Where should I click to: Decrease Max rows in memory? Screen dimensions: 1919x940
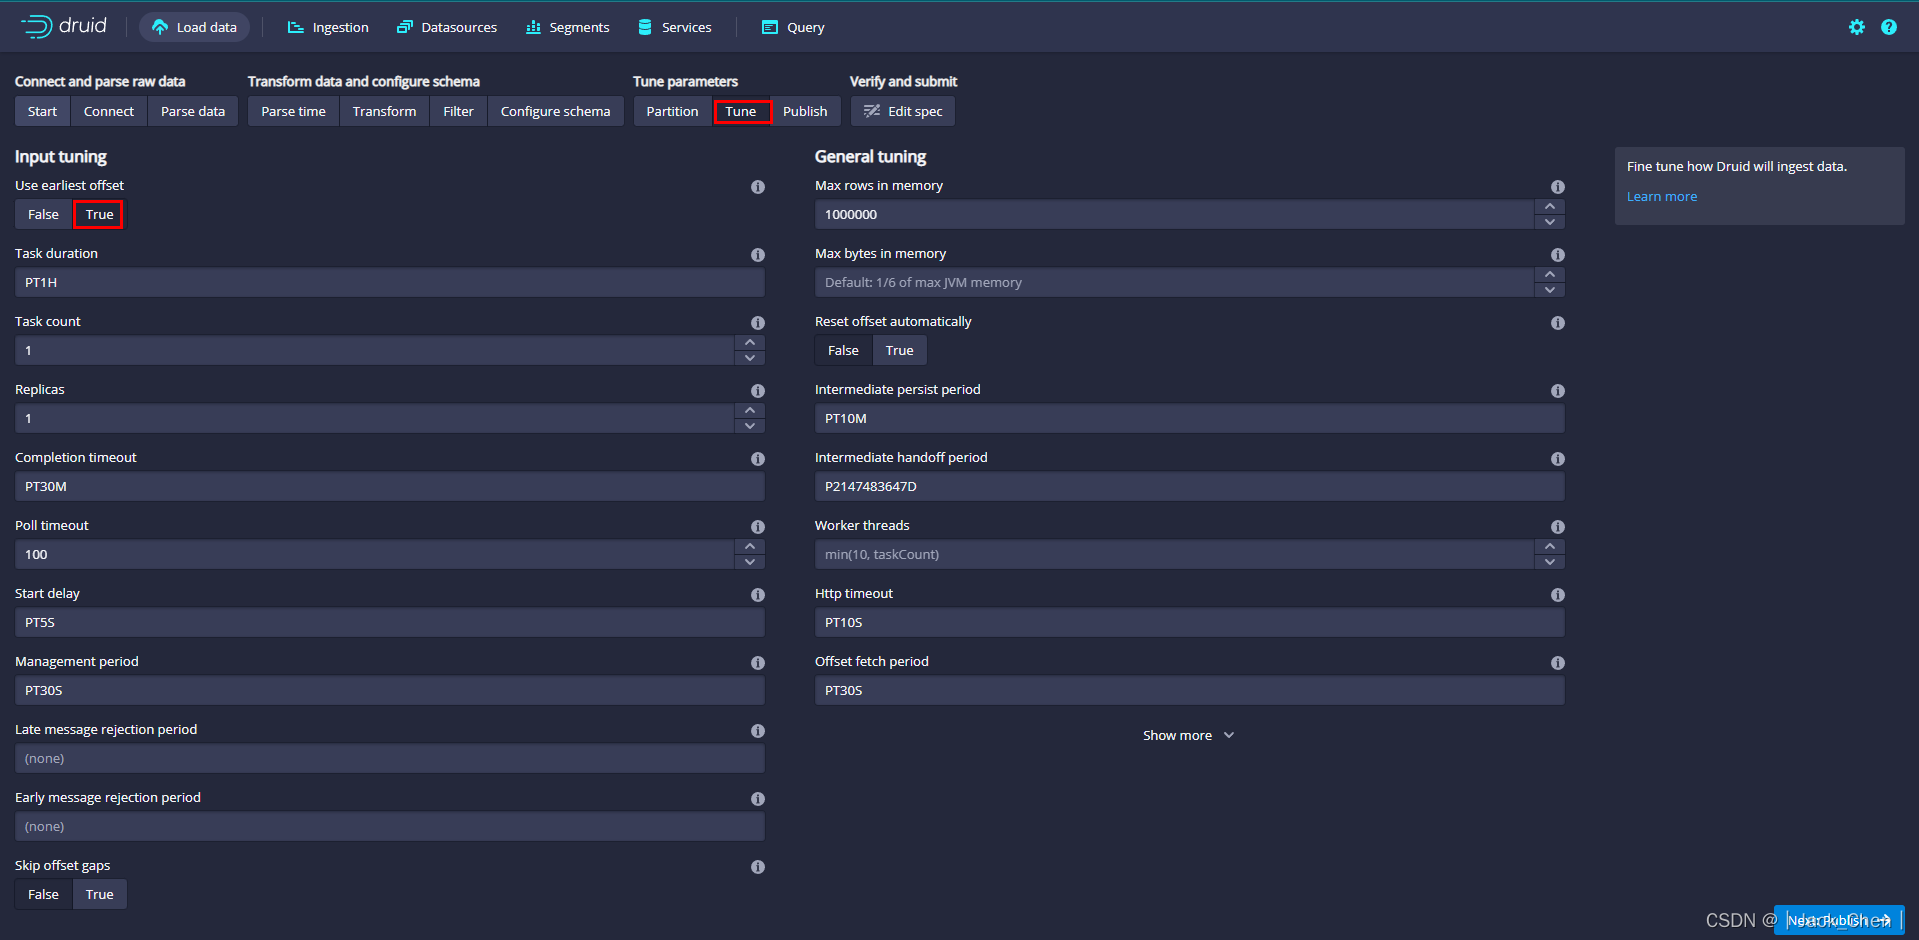[1550, 222]
